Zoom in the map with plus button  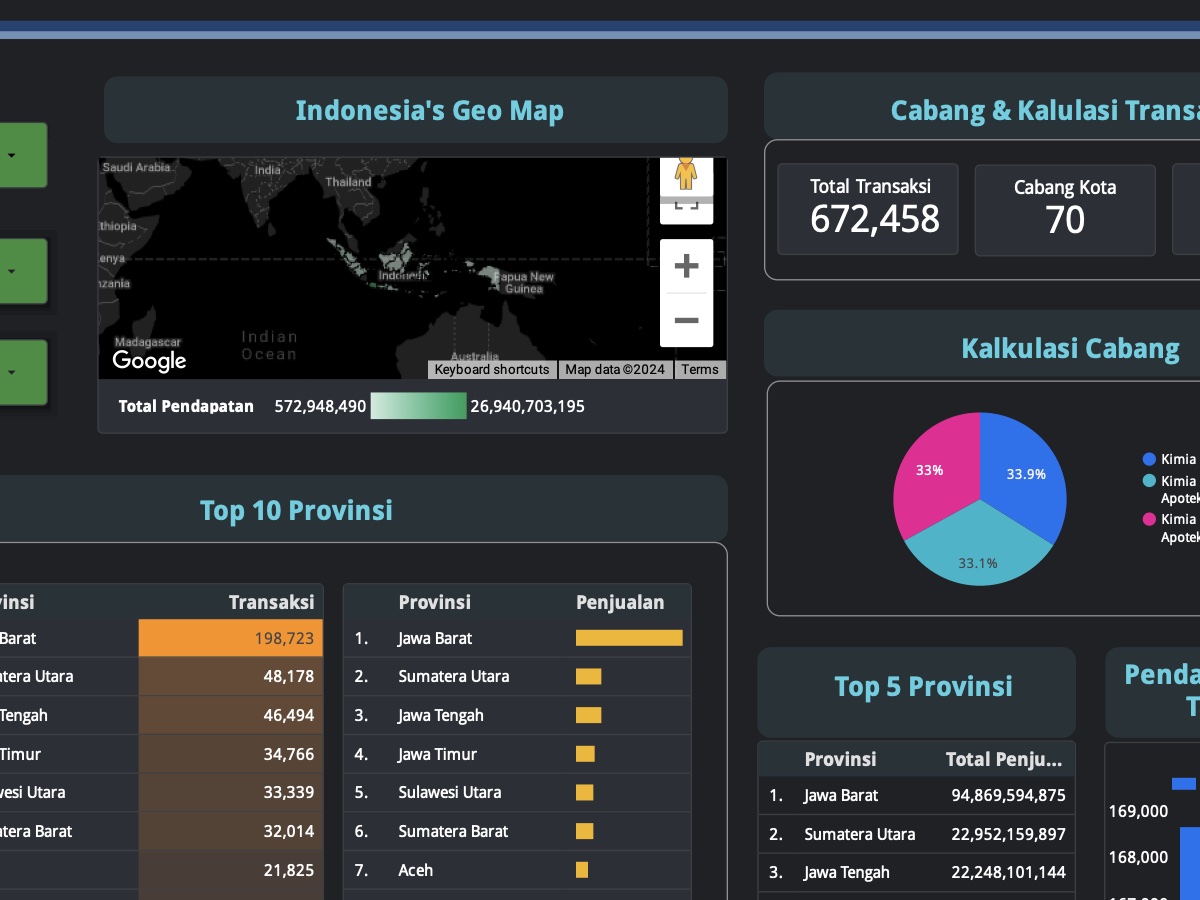(686, 266)
